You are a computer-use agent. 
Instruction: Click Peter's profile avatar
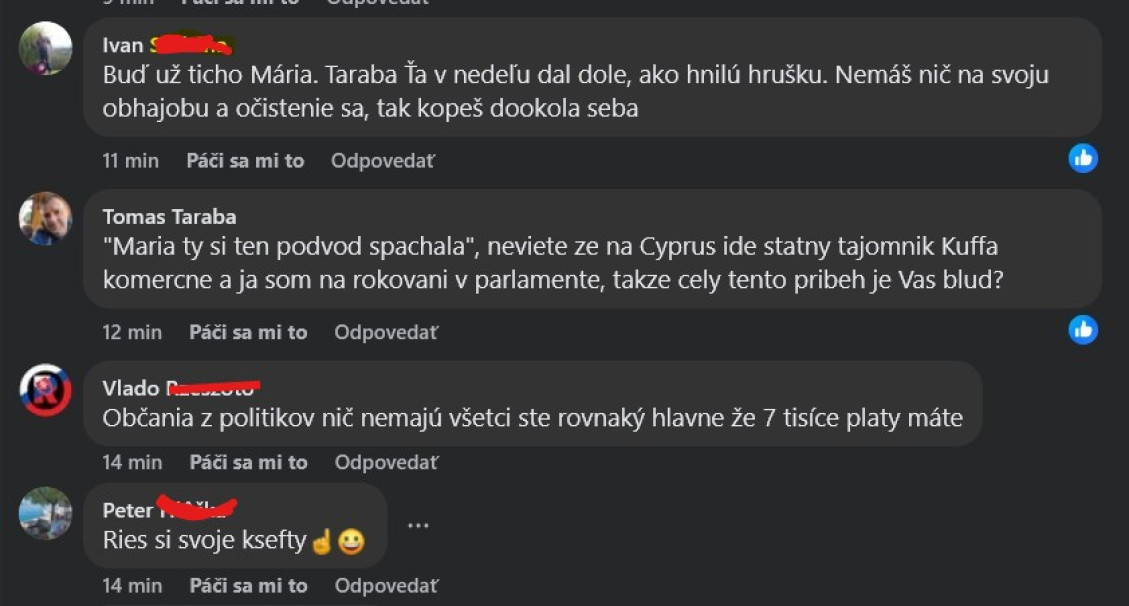pos(45,513)
